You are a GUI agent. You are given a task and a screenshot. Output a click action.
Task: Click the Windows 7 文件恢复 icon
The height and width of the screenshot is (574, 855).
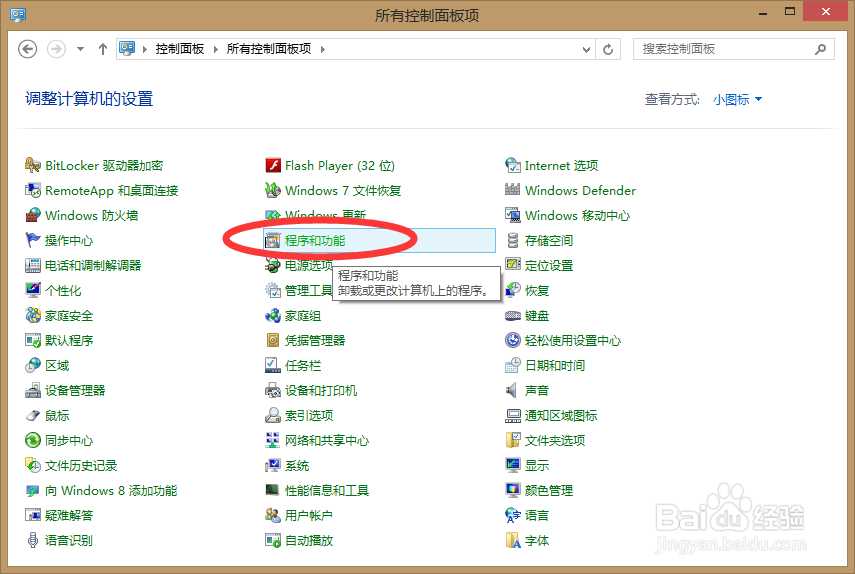273,190
